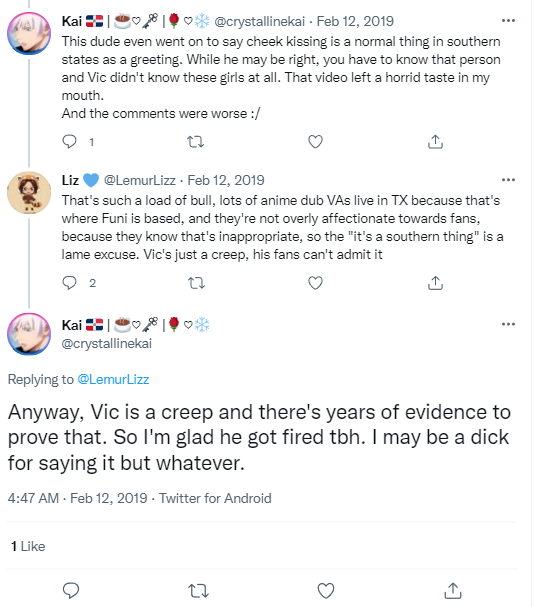Viewport: 534px width, 607px height.
Task: Click the Twitter for Android source label
Action: click(x=215, y=498)
